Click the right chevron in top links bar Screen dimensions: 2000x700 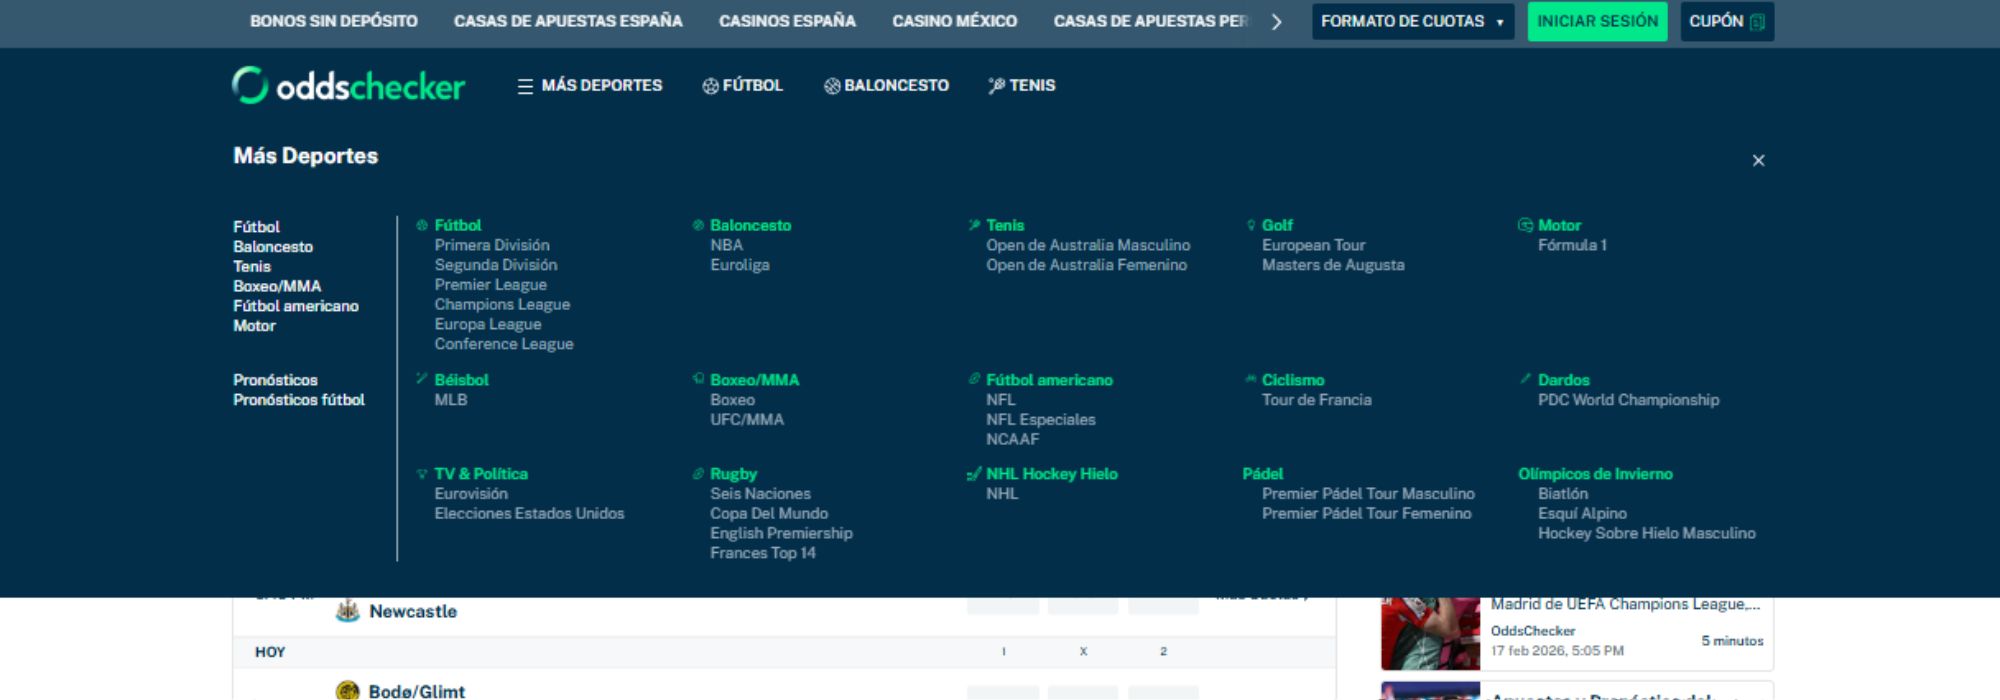(1276, 21)
